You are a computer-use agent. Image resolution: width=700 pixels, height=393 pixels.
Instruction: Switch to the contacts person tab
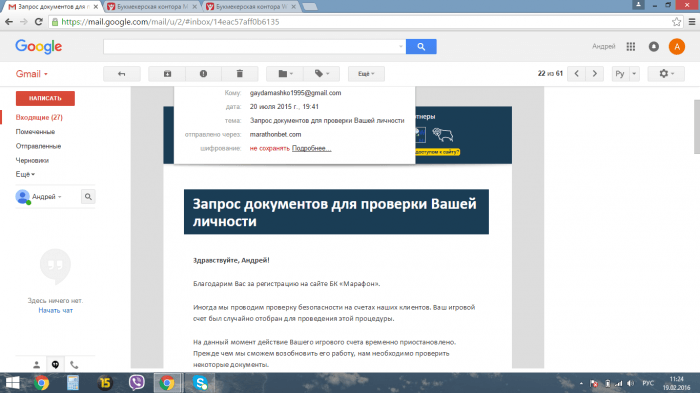click(37, 365)
